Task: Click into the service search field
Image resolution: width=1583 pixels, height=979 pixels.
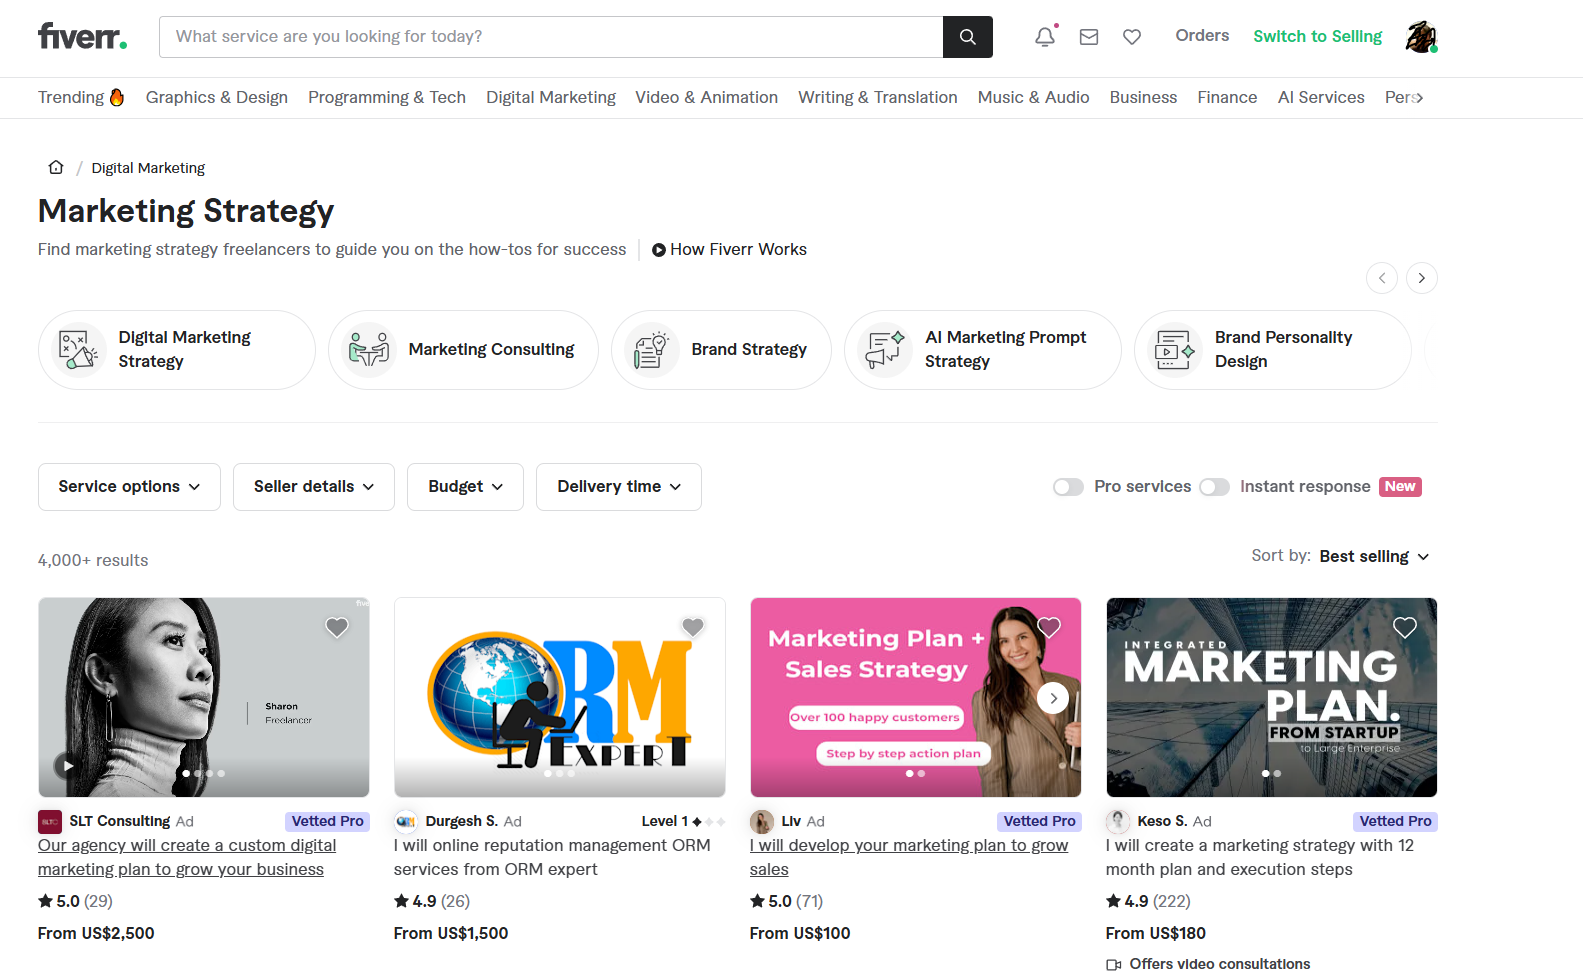Action: (x=550, y=37)
